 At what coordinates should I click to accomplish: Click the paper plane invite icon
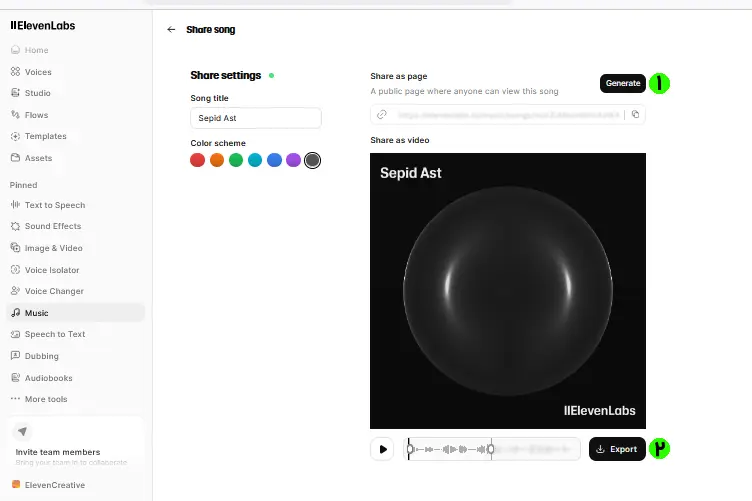(x=22, y=431)
